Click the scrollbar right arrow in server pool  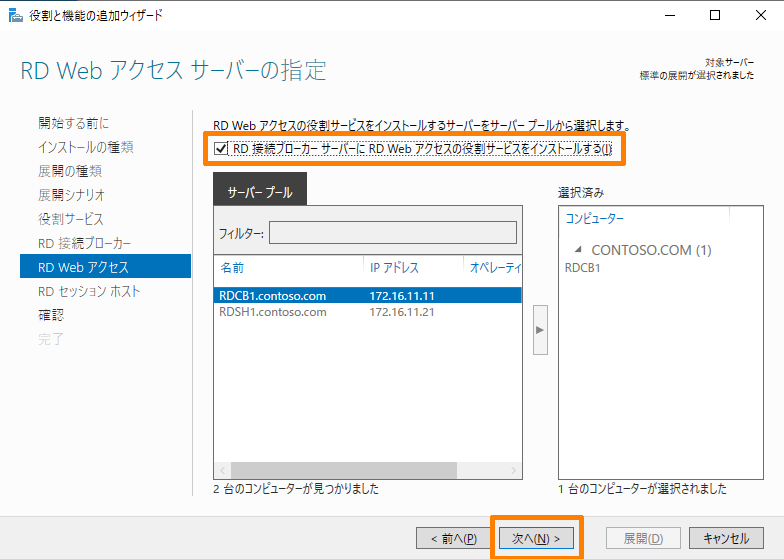point(514,470)
